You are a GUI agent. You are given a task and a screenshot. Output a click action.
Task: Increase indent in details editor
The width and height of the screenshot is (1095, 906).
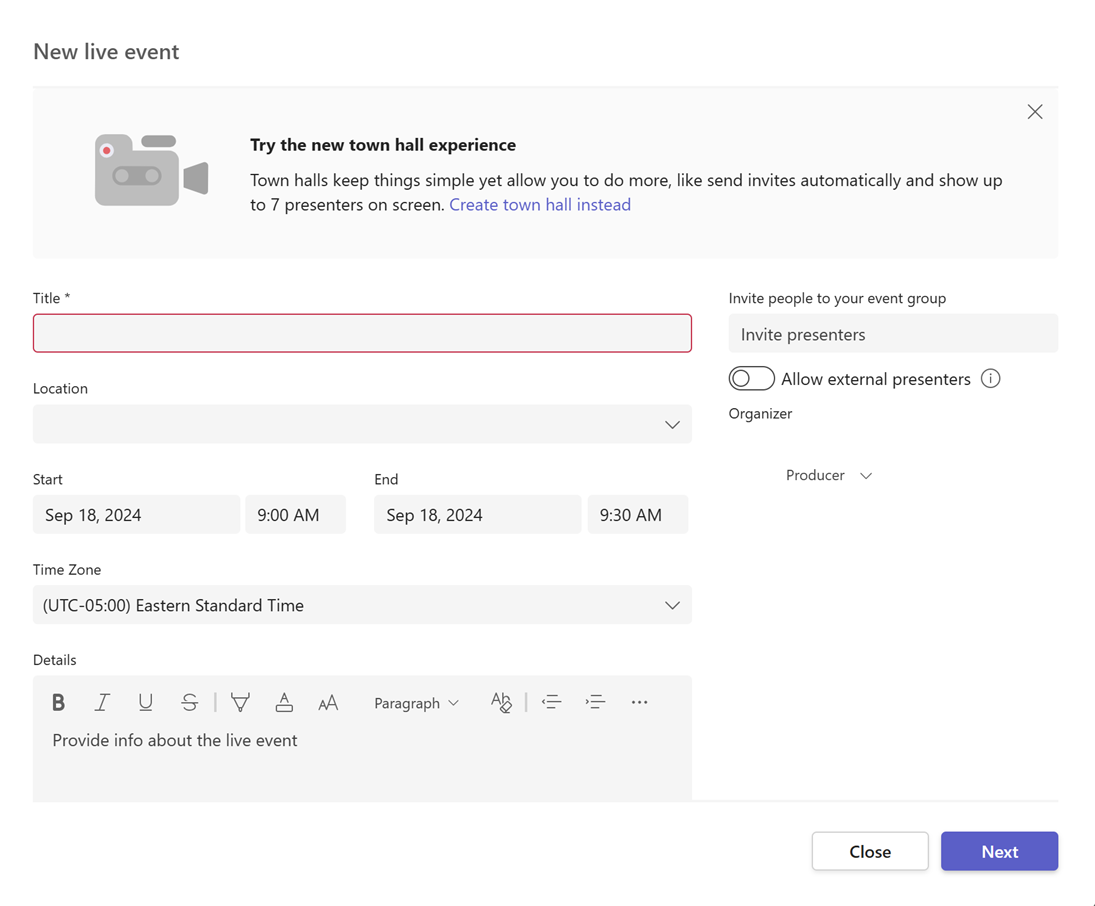(x=595, y=703)
